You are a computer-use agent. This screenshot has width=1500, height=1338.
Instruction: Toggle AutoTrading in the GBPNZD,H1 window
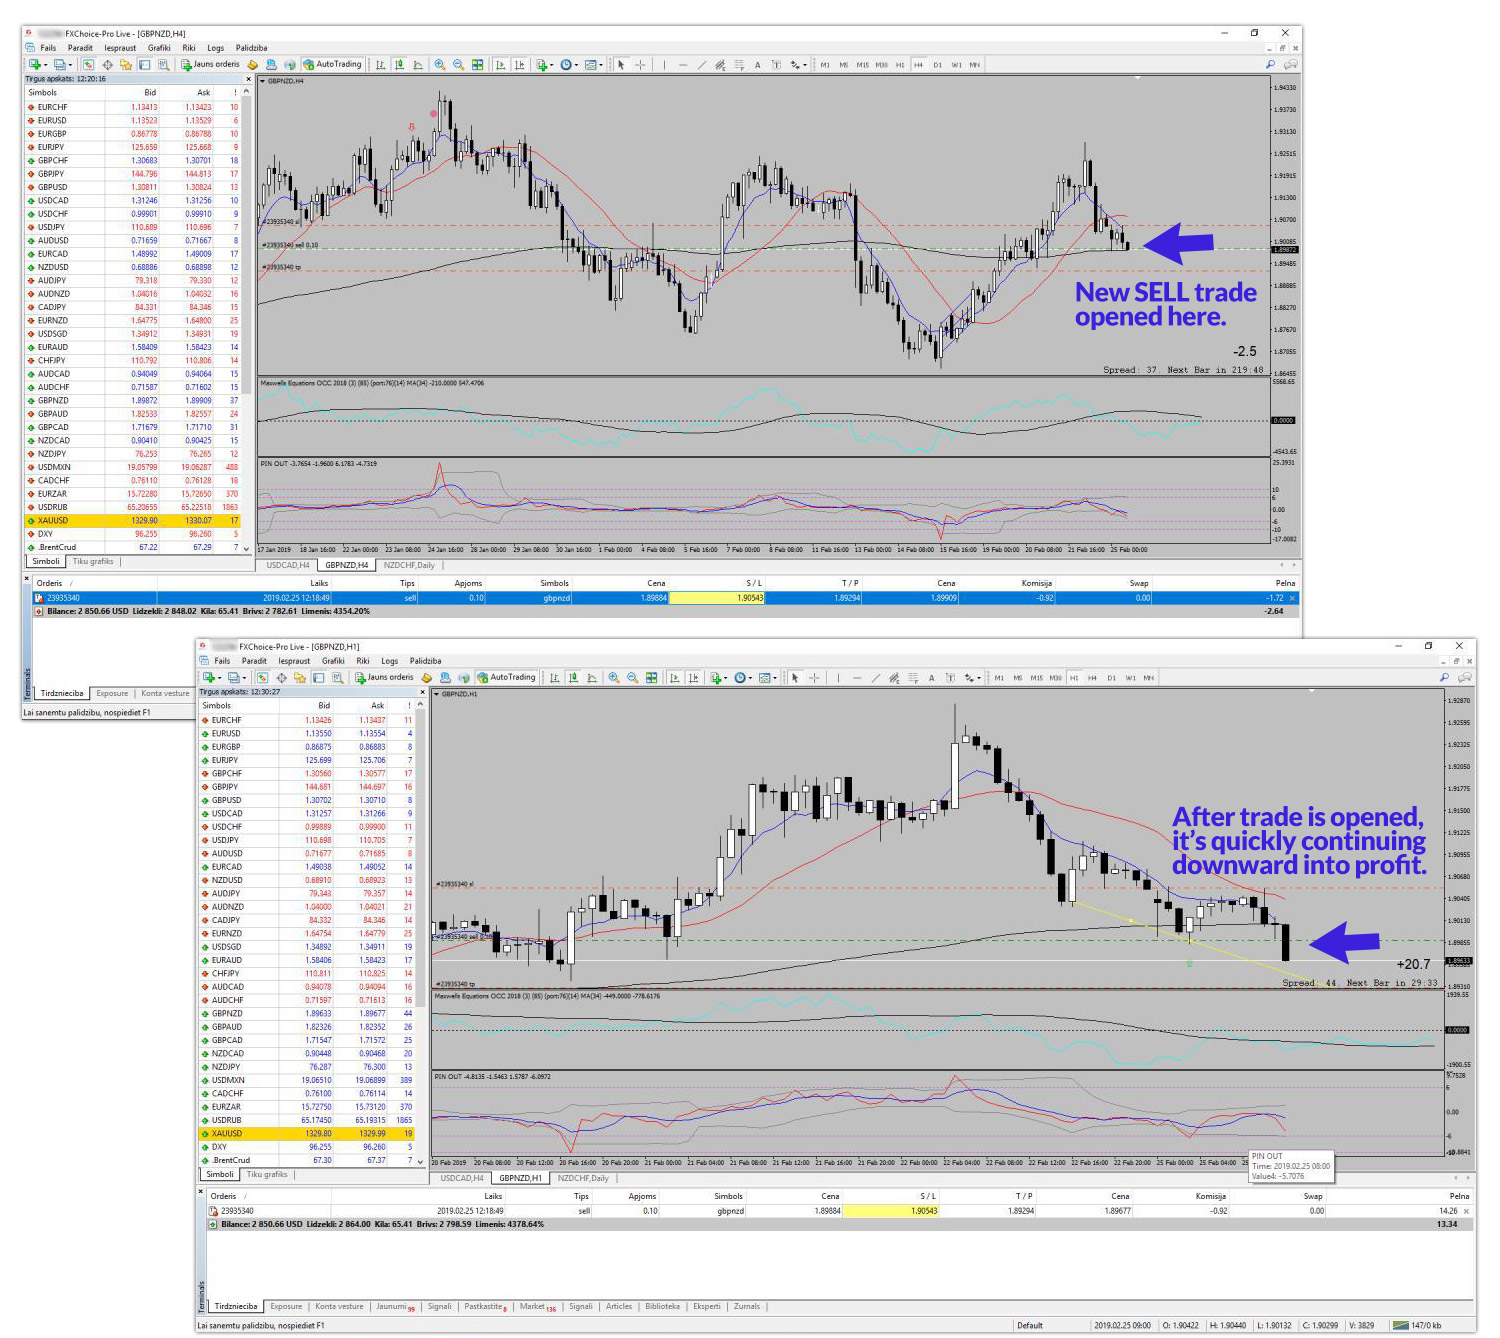pos(506,678)
